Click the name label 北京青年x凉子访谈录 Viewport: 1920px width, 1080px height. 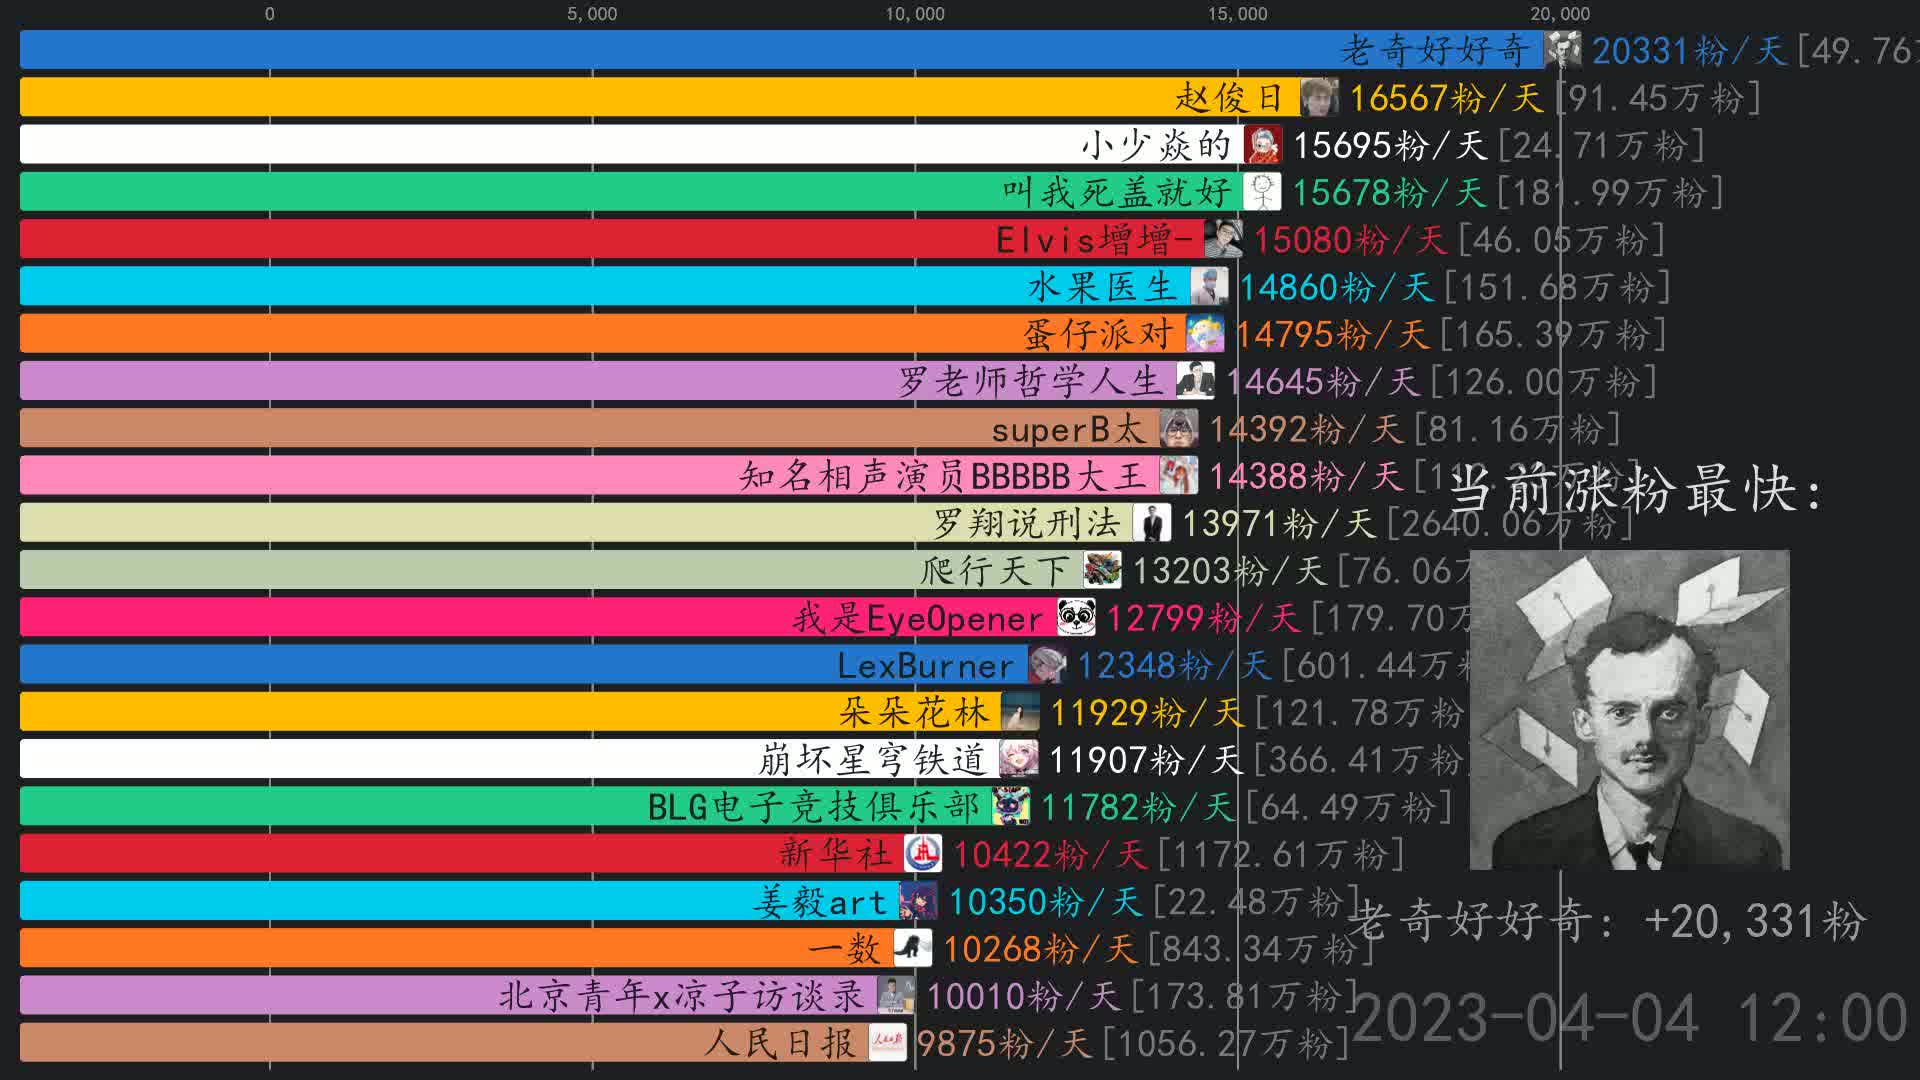pos(681,996)
